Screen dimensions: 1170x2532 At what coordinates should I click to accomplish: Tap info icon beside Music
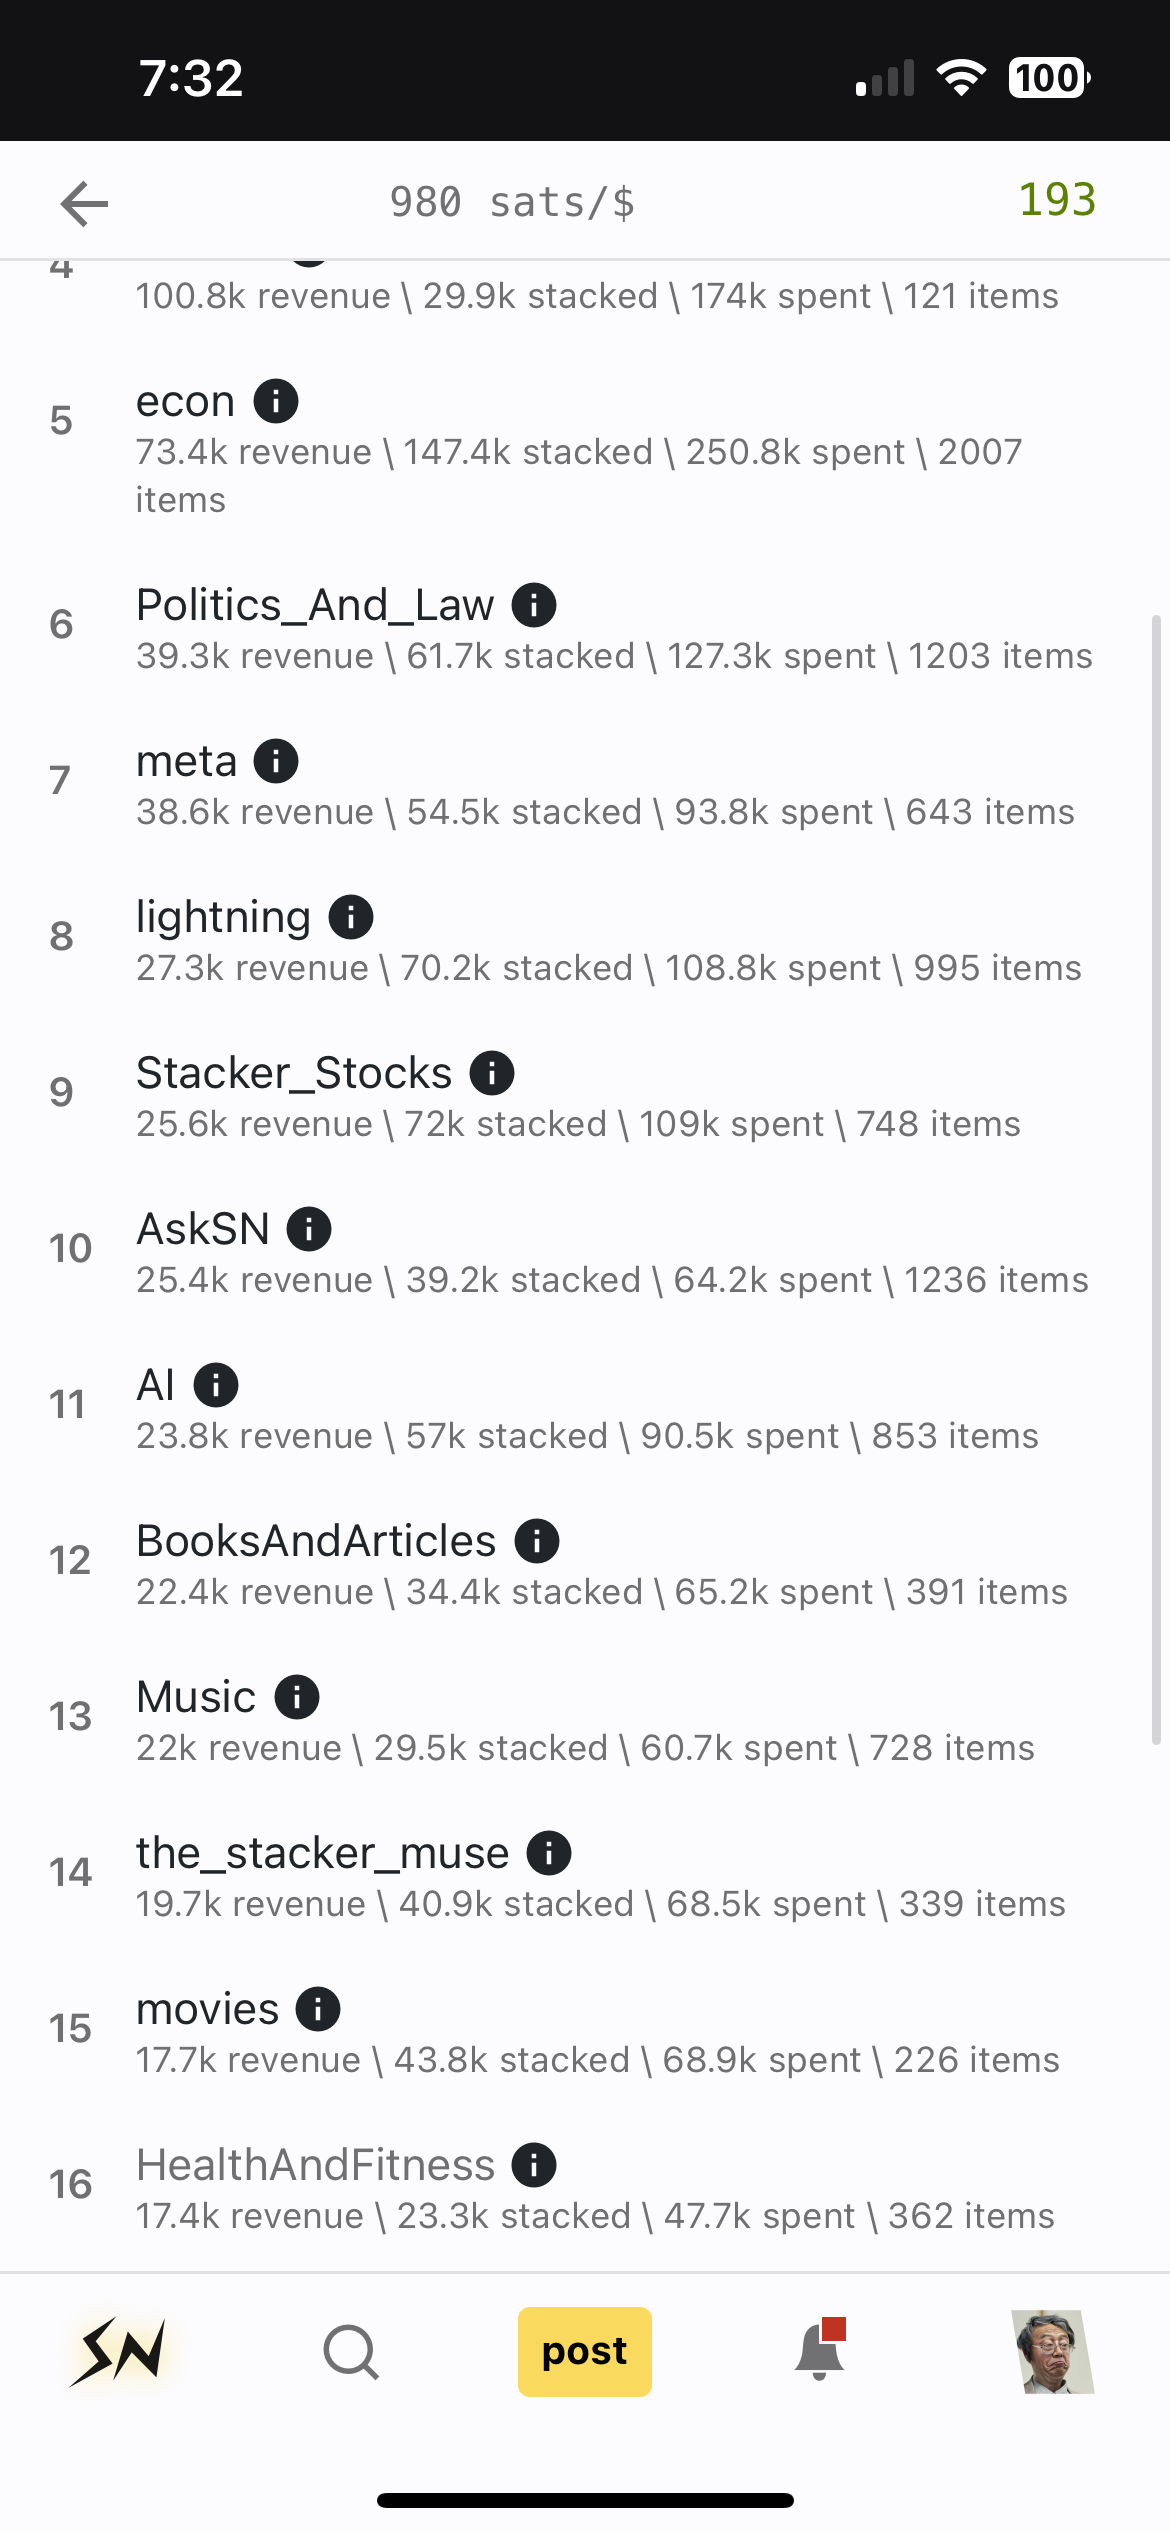(297, 1697)
